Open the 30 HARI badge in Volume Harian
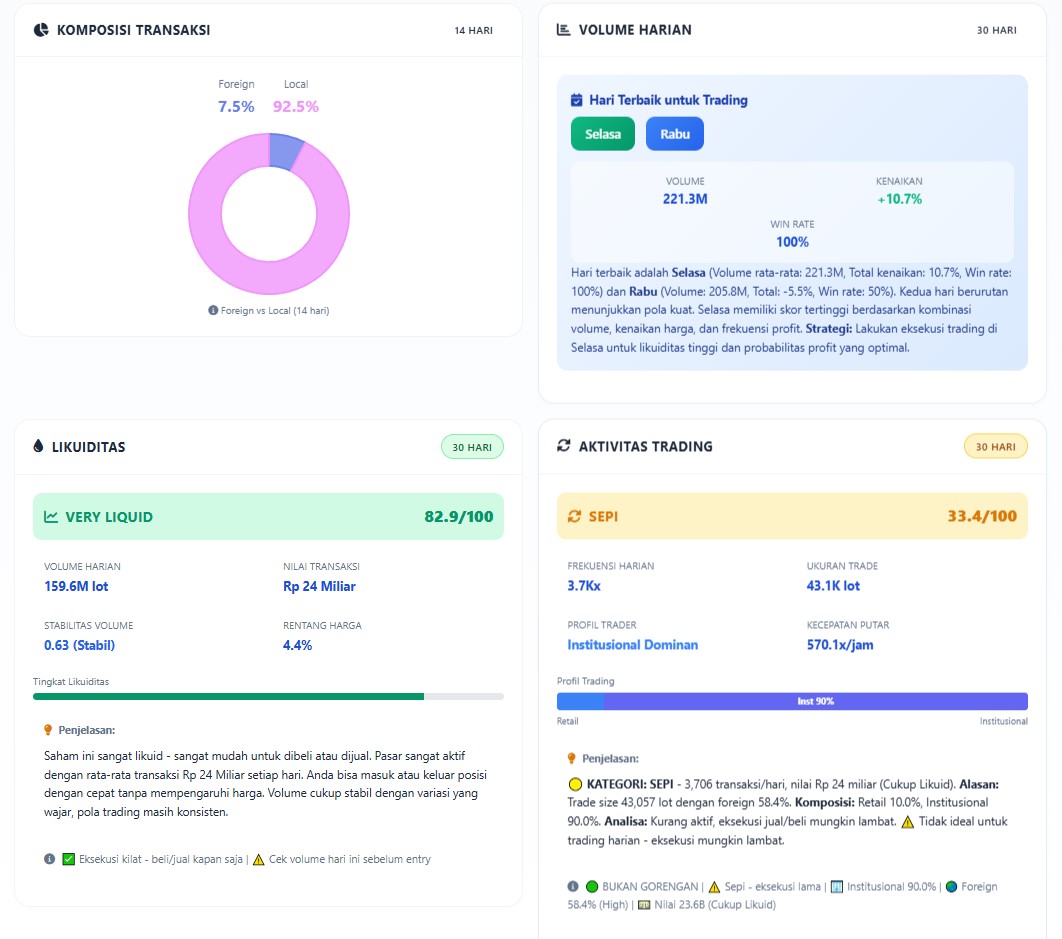The height and width of the screenshot is (939, 1062). (x=996, y=30)
